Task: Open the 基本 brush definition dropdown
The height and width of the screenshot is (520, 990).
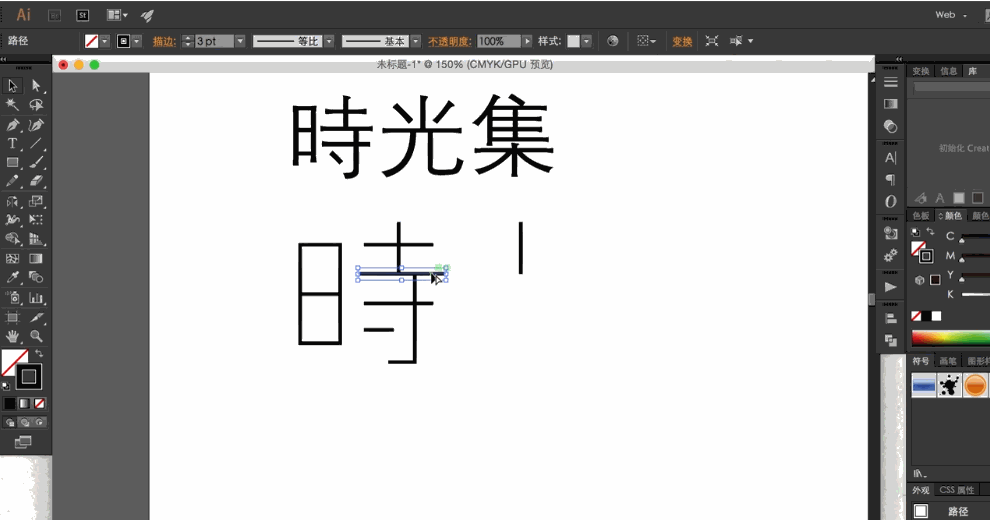Action: [415, 41]
